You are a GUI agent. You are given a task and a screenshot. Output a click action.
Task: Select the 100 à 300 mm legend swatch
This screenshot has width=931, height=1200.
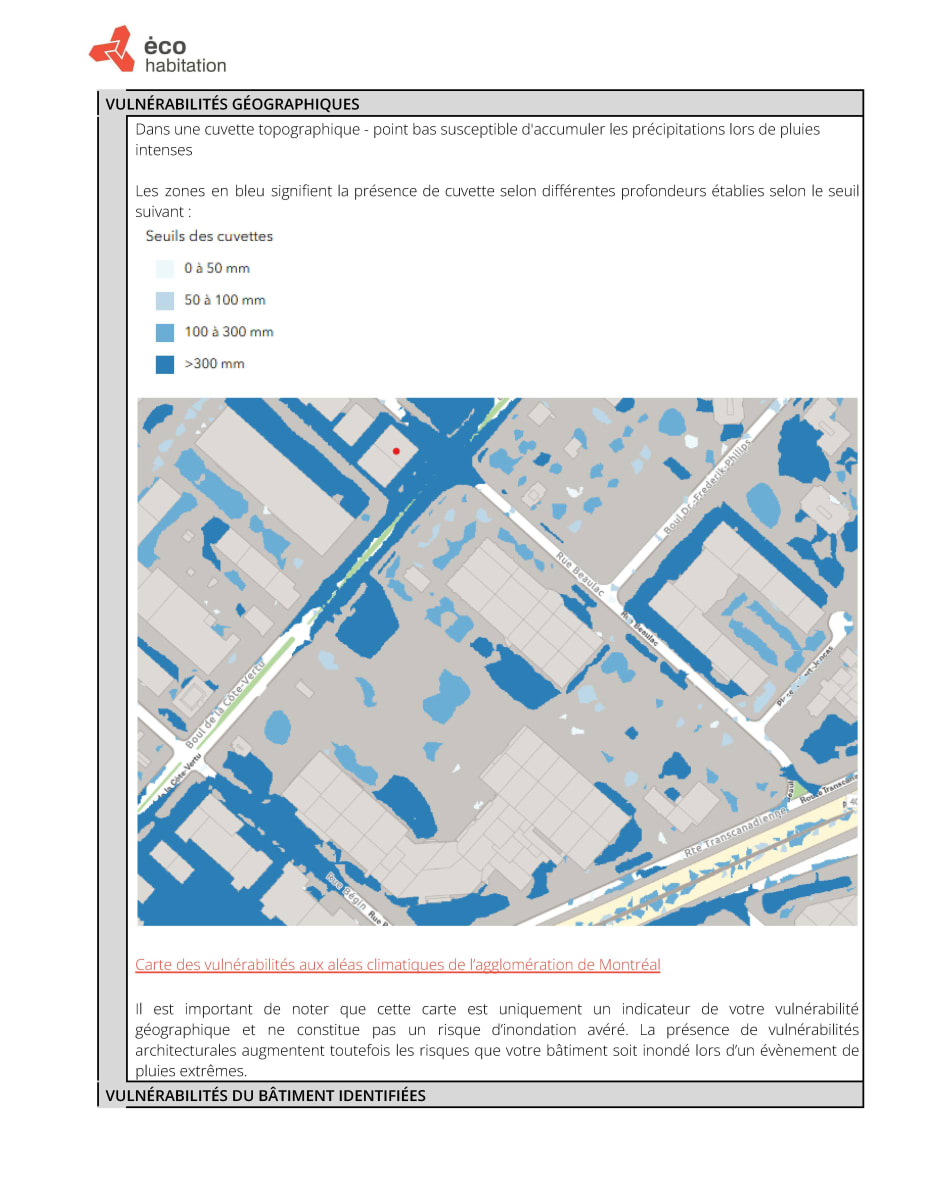coord(165,332)
